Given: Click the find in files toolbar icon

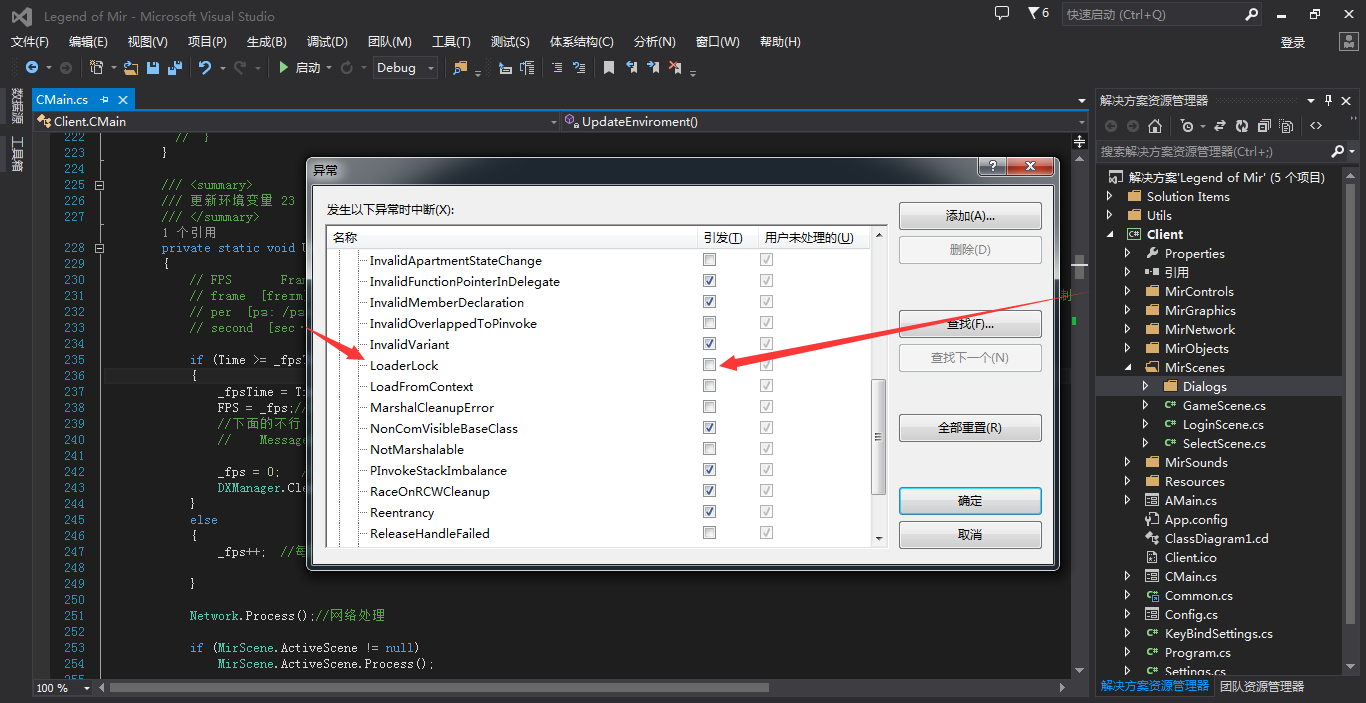Looking at the screenshot, I should (x=460, y=68).
